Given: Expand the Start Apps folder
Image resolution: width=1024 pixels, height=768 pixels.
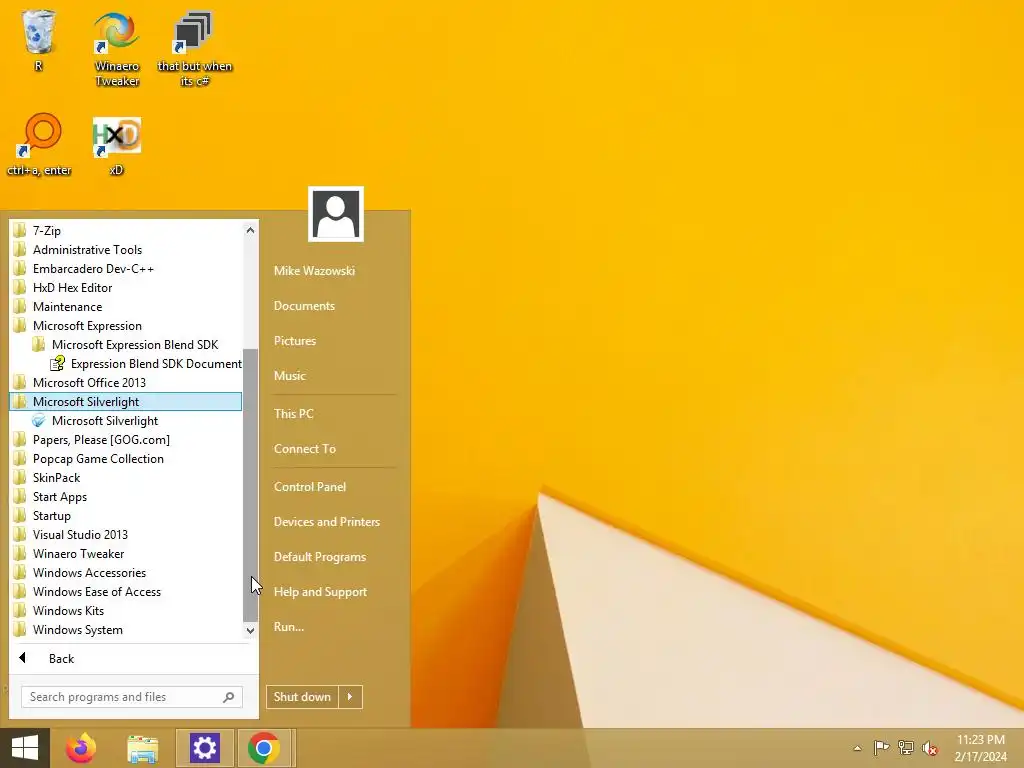Looking at the screenshot, I should coord(125,496).
